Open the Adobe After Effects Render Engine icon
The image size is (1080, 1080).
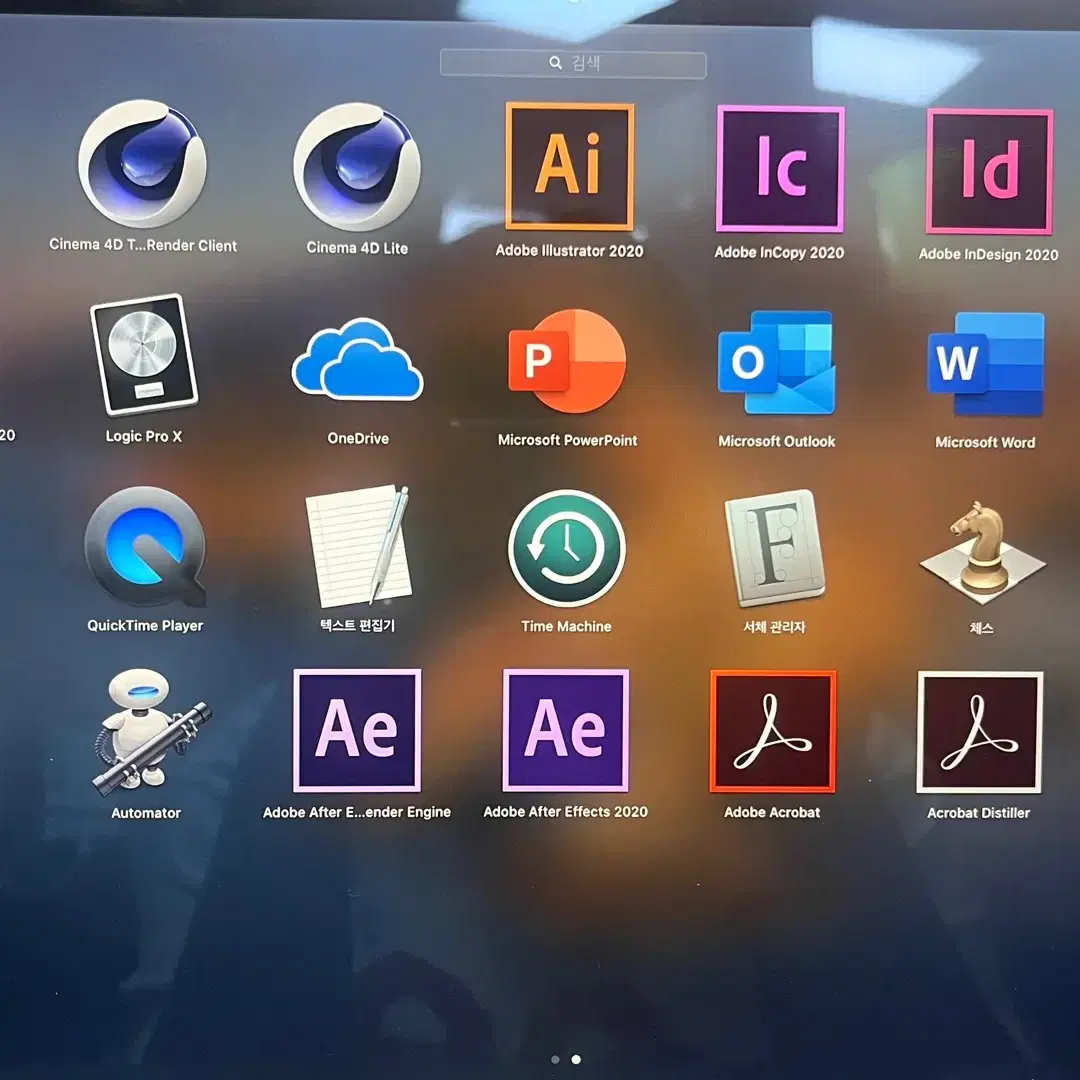(357, 730)
